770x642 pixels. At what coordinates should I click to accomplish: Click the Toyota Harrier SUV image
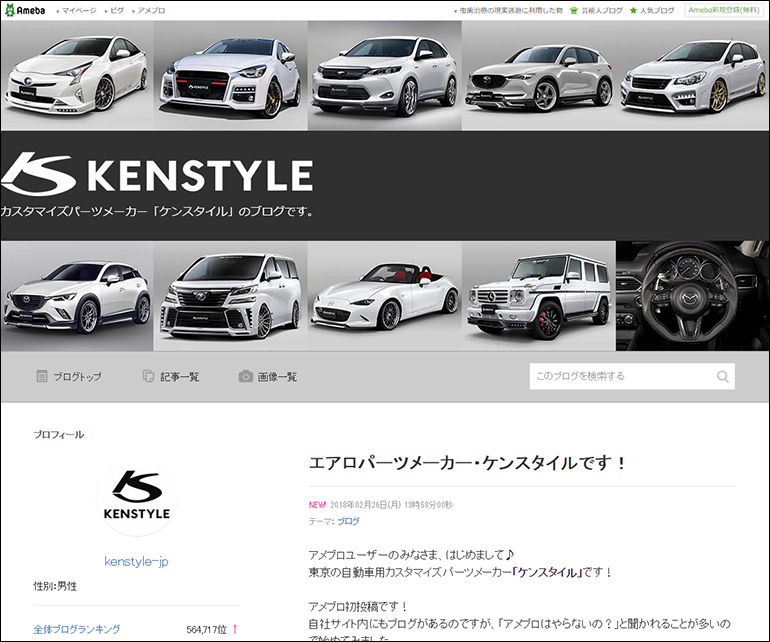point(385,76)
